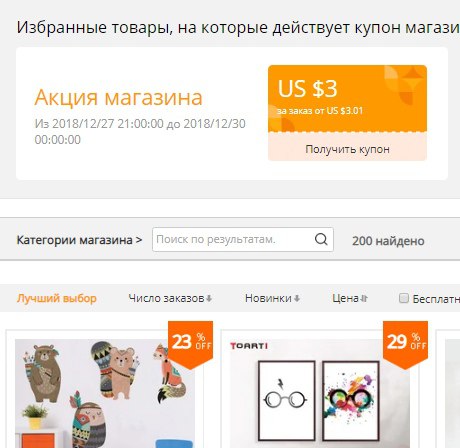This screenshot has width=460, height=448.
Task: Enable the Бесплатная доставка checkbox
Action: pos(403,298)
